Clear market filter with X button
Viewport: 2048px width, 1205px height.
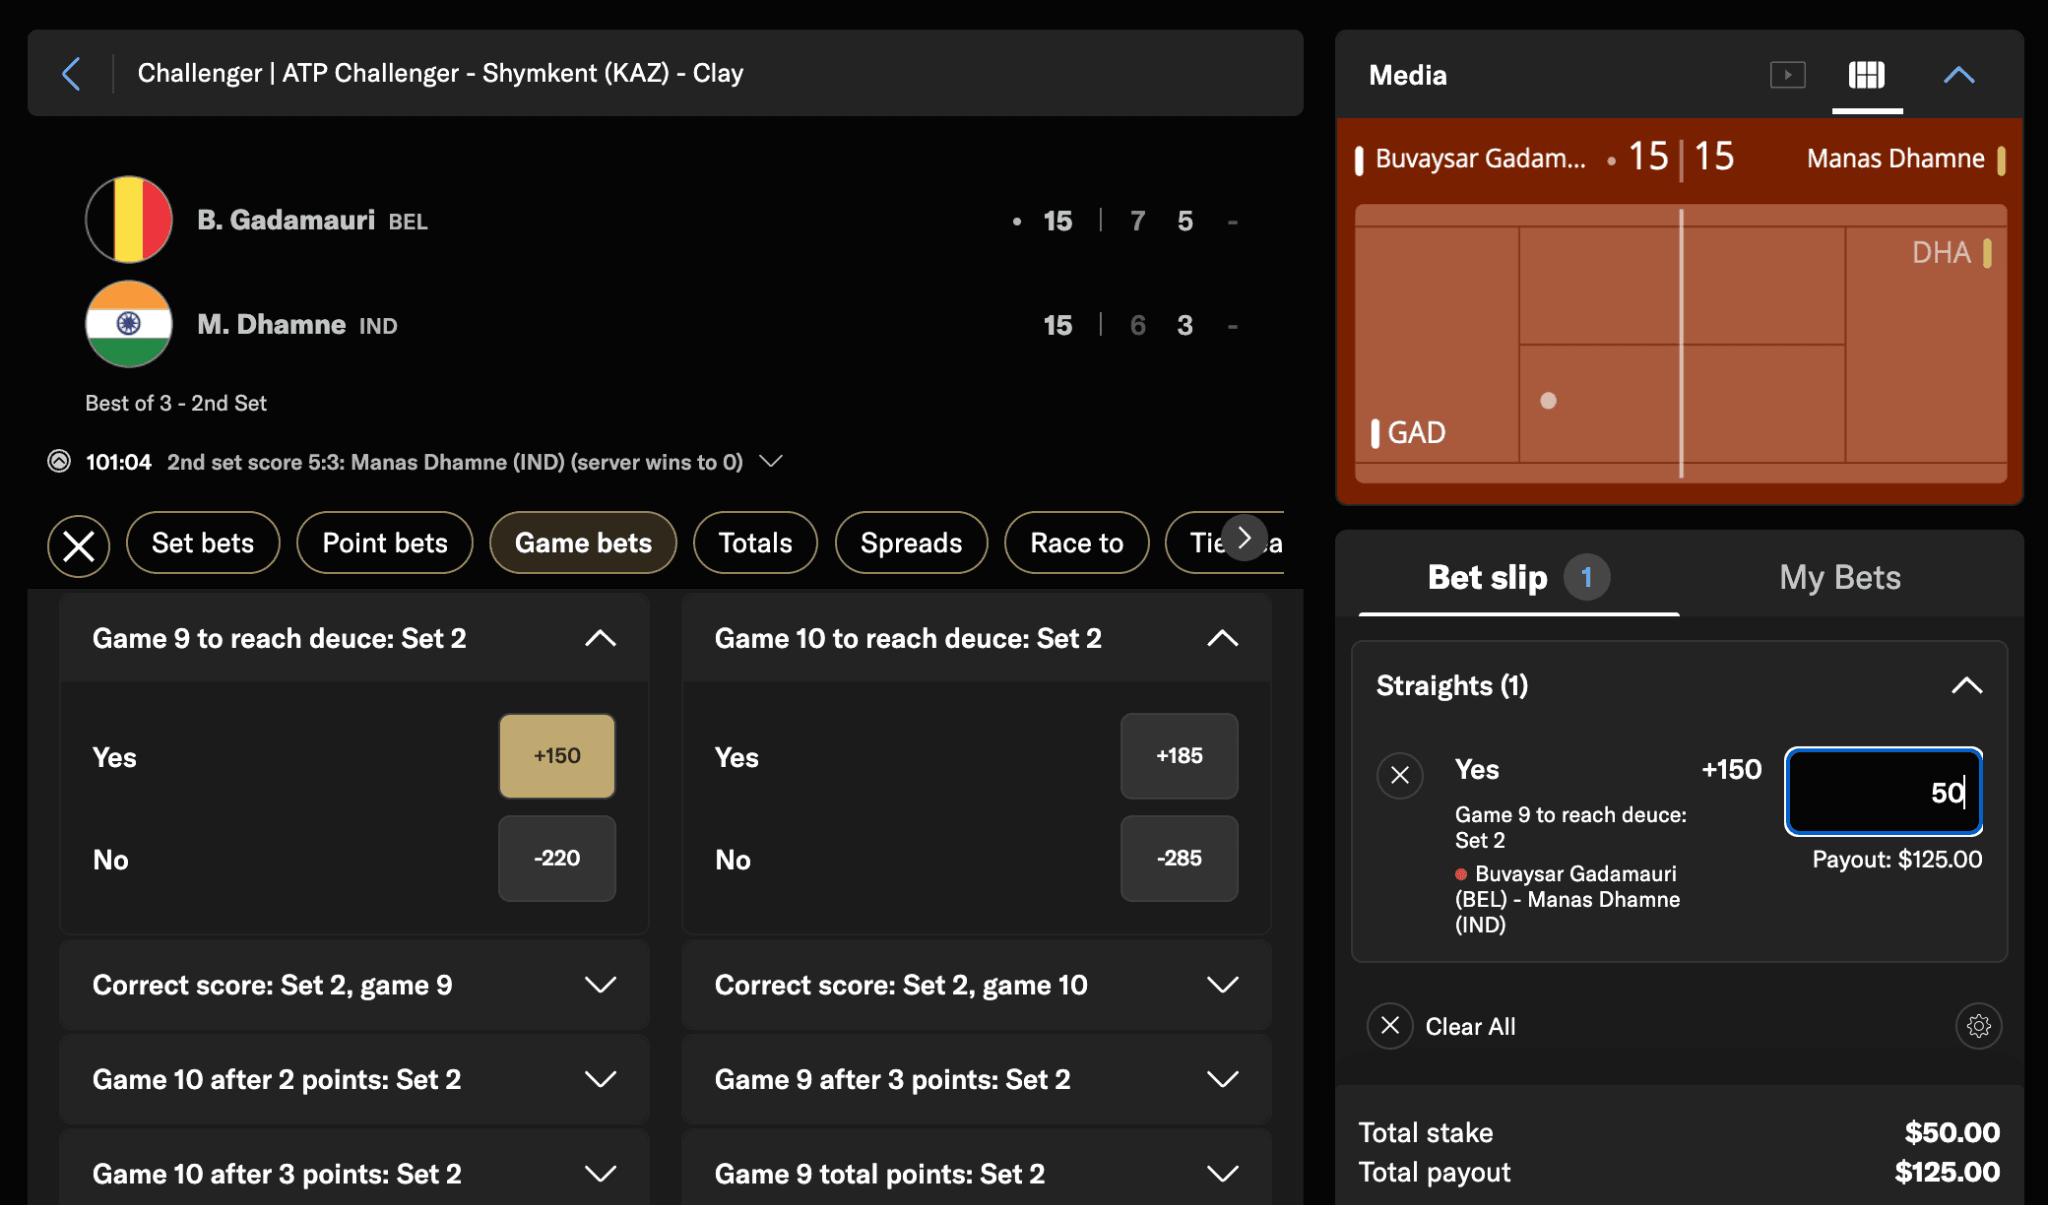79,545
